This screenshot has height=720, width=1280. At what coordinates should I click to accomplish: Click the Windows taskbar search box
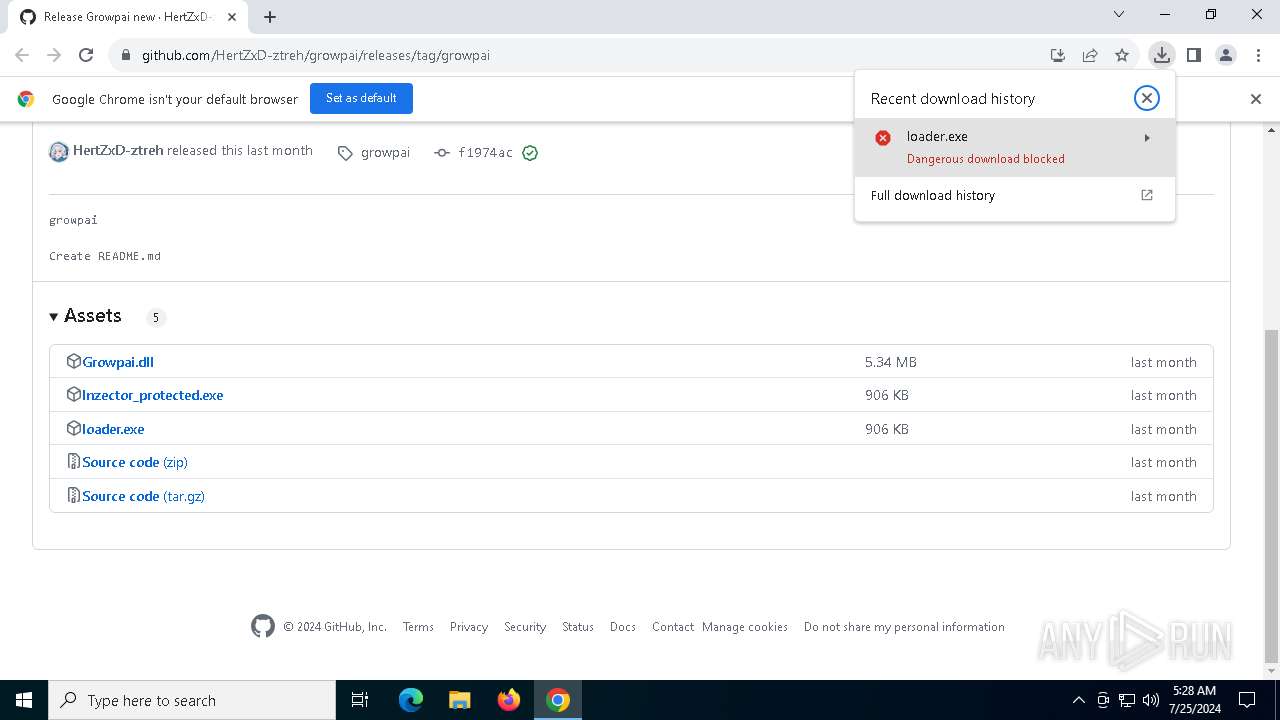click(x=192, y=700)
